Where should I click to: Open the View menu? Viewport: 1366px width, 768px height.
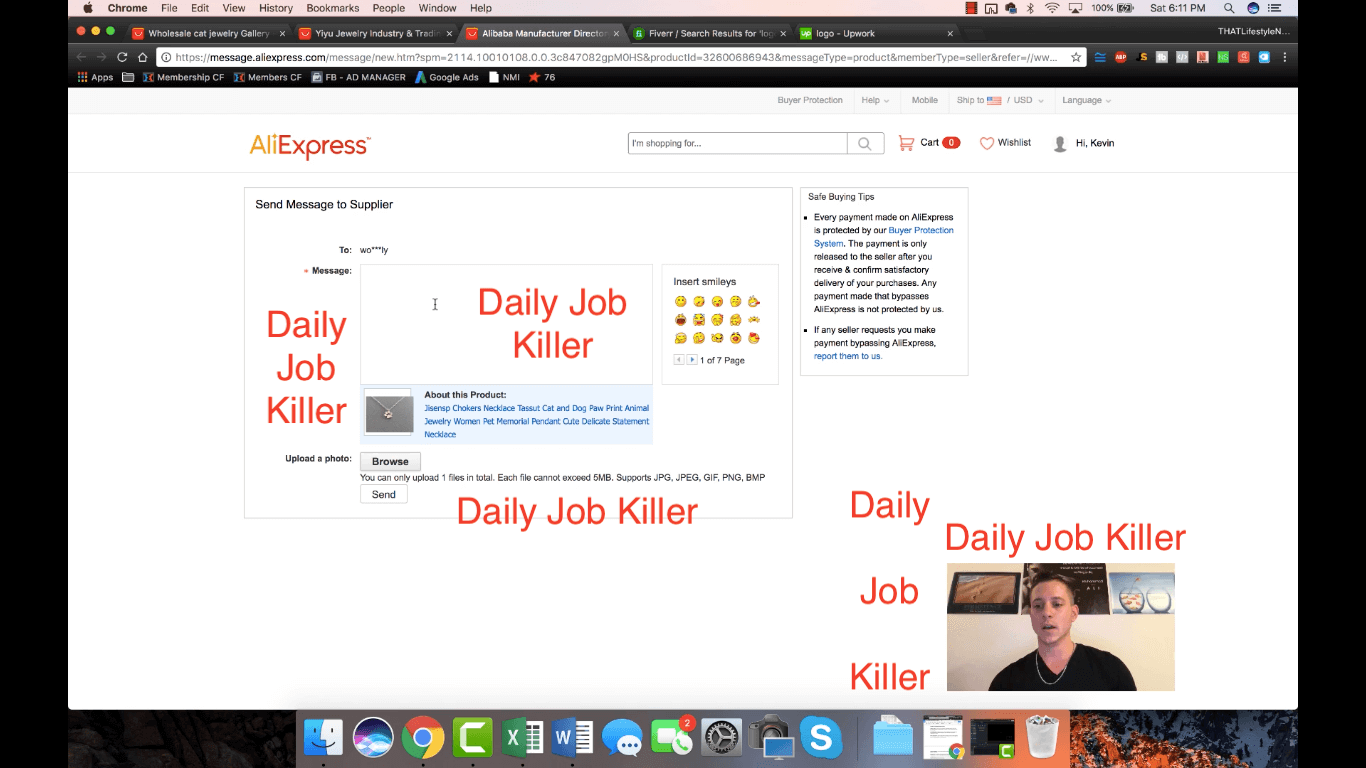[x=234, y=8]
